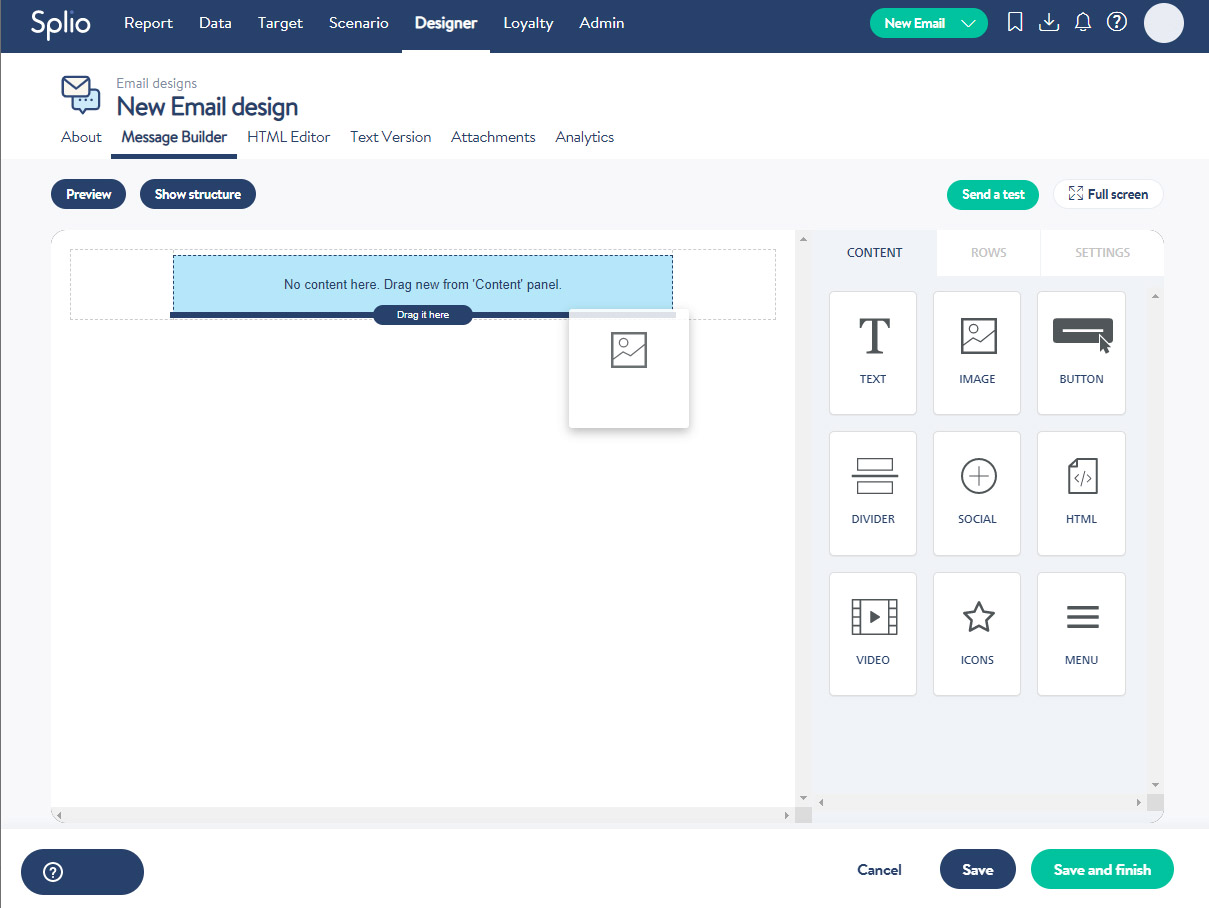Select the Image content block
Image resolution: width=1209 pixels, height=908 pixels.
tap(976, 352)
